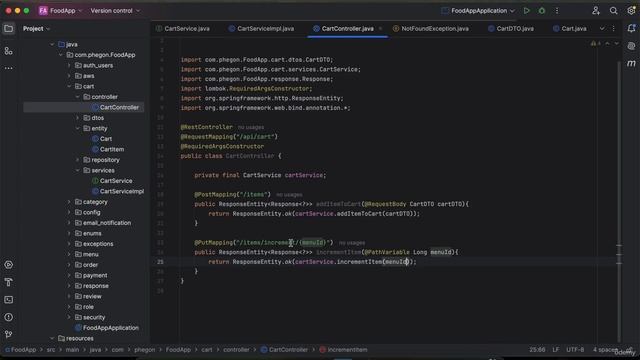The height and width of the screenshot is (360, 640).
Task: Switch to CartDTO.java tab
Action: point(511,29)
